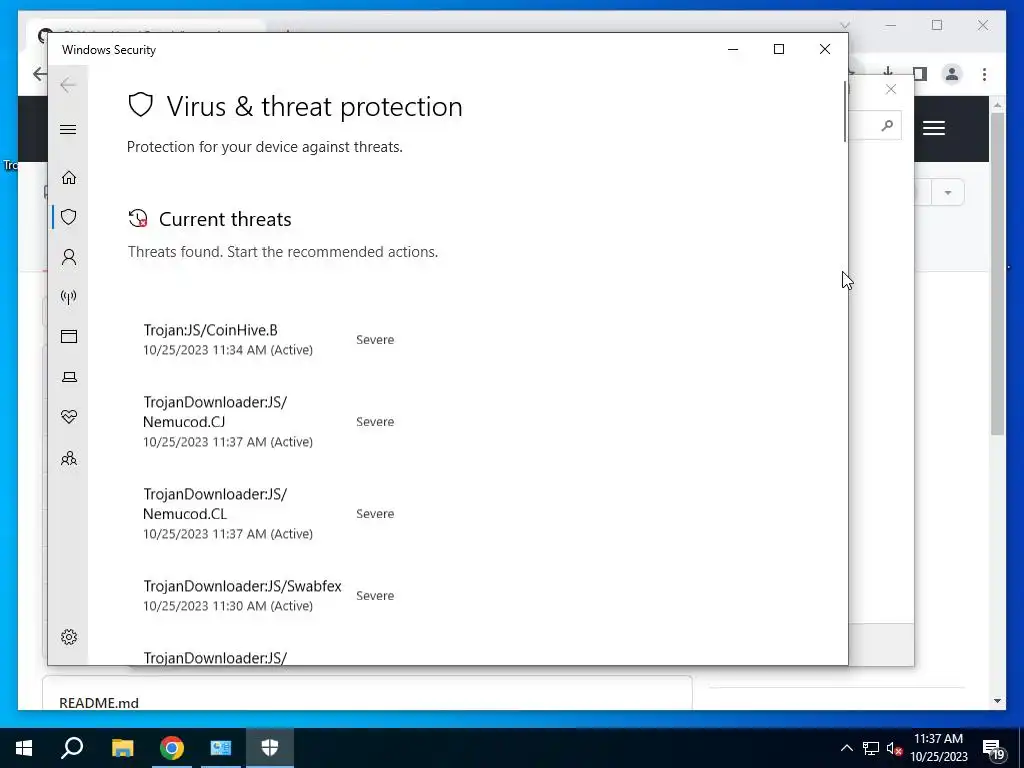Viewport: 1024px width, 768px height.
Task: Open the taskbar clock showing 11:37 AM
Action: [938, 748]
